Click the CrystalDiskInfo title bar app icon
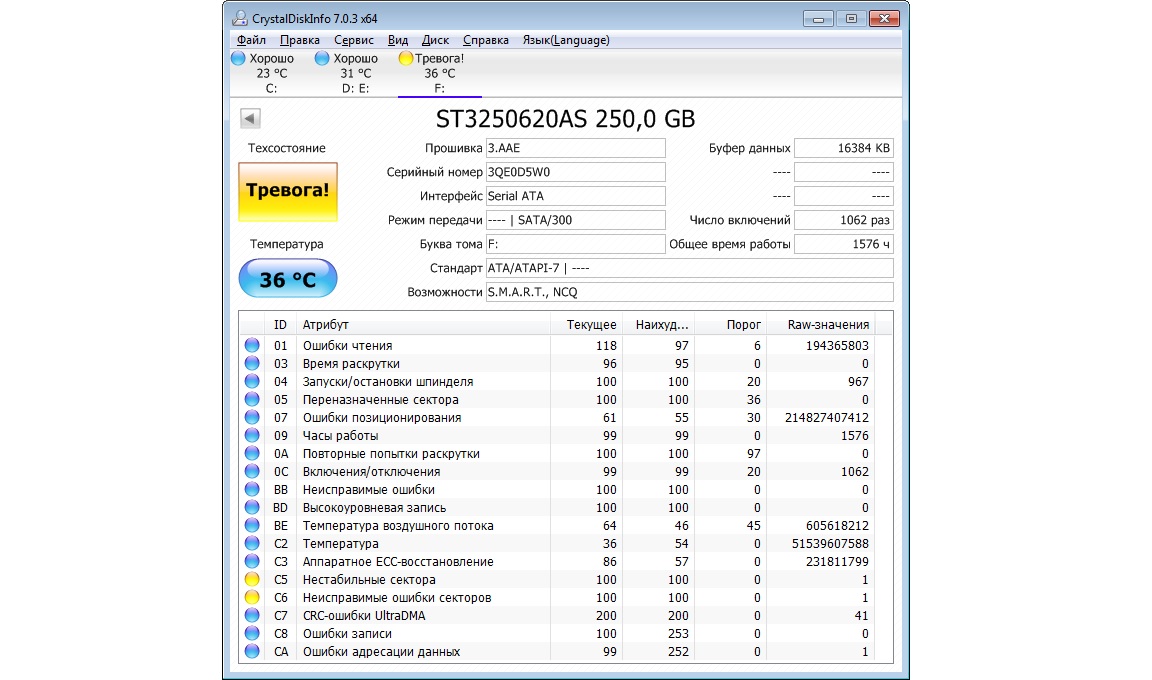 coord(239,18)
